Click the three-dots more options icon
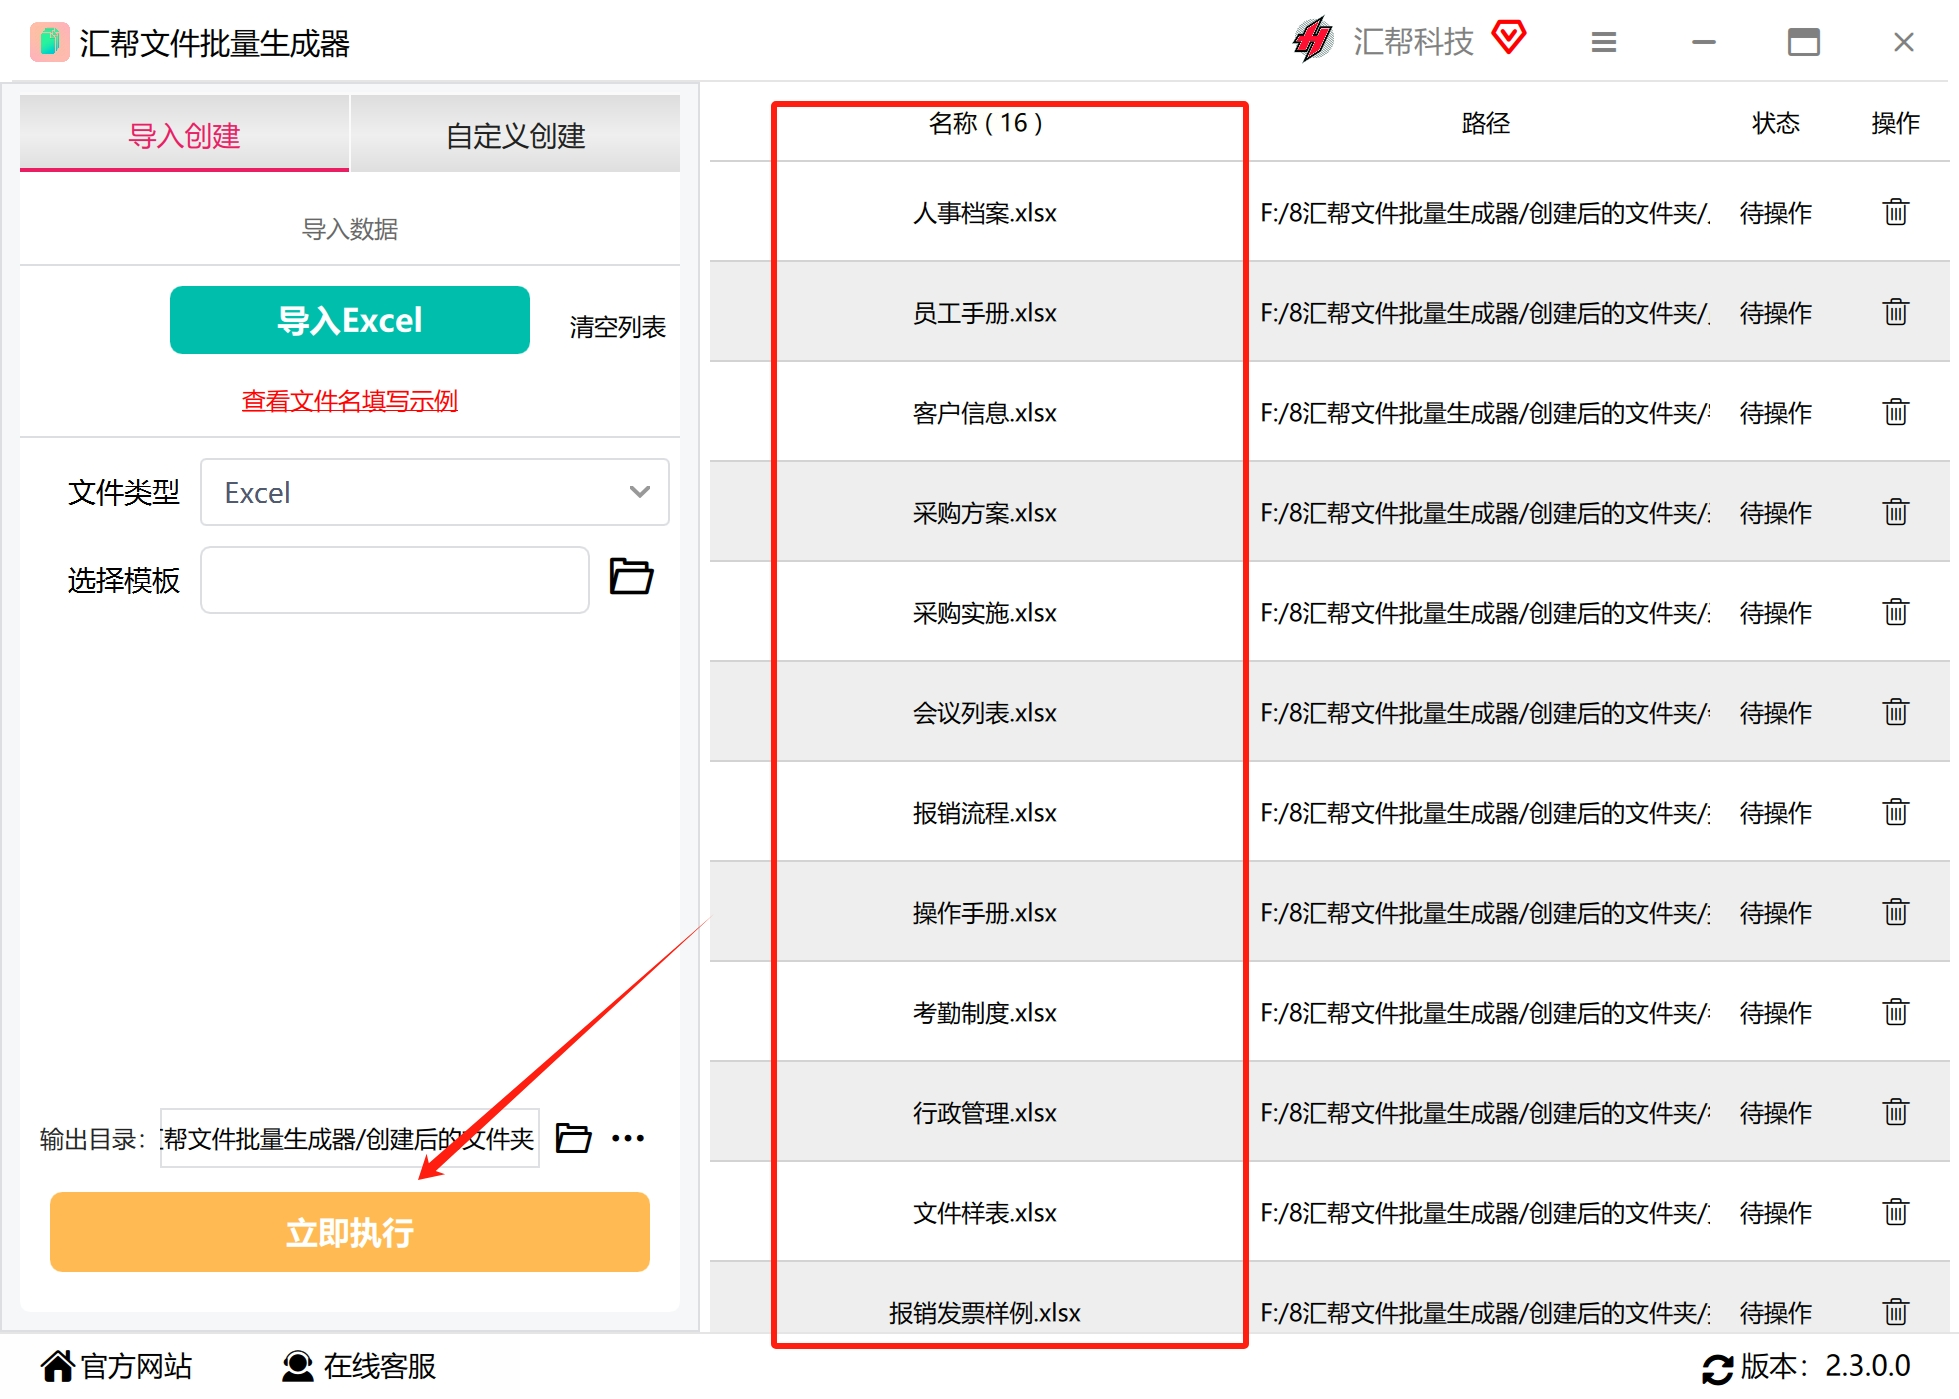 [x=628, y=1138]
